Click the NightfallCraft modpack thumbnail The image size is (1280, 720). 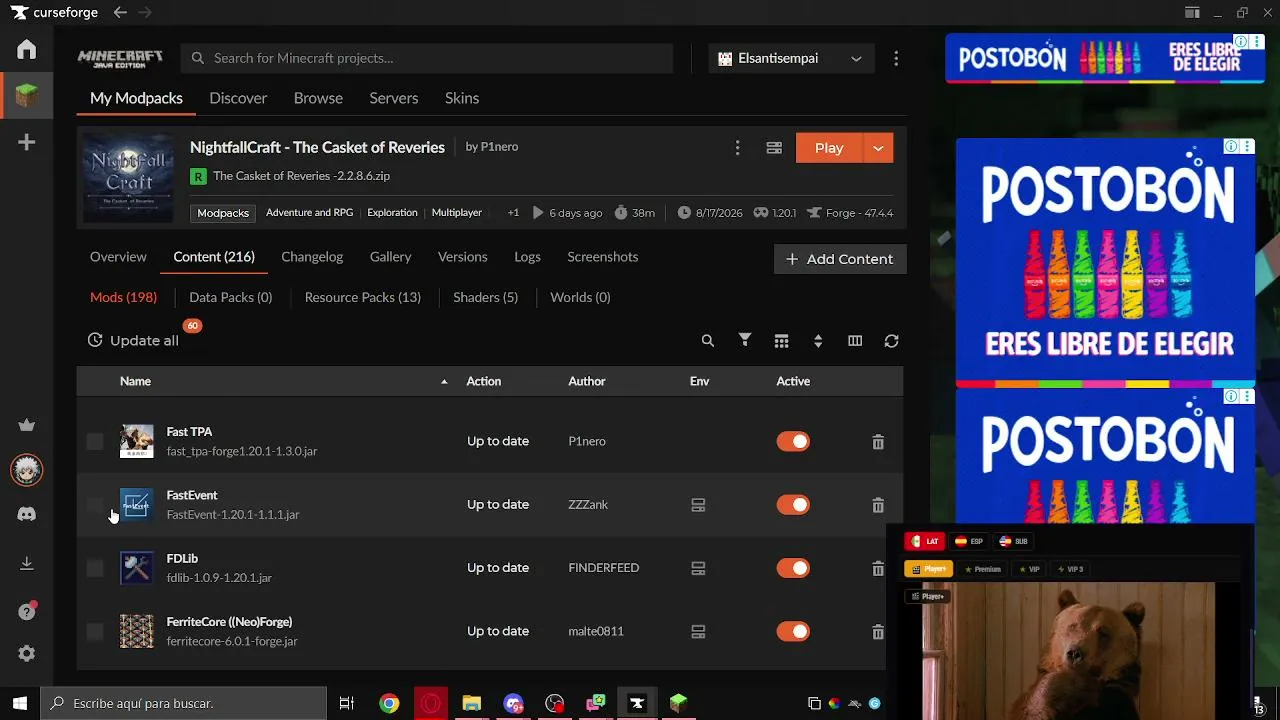point(129,178)
